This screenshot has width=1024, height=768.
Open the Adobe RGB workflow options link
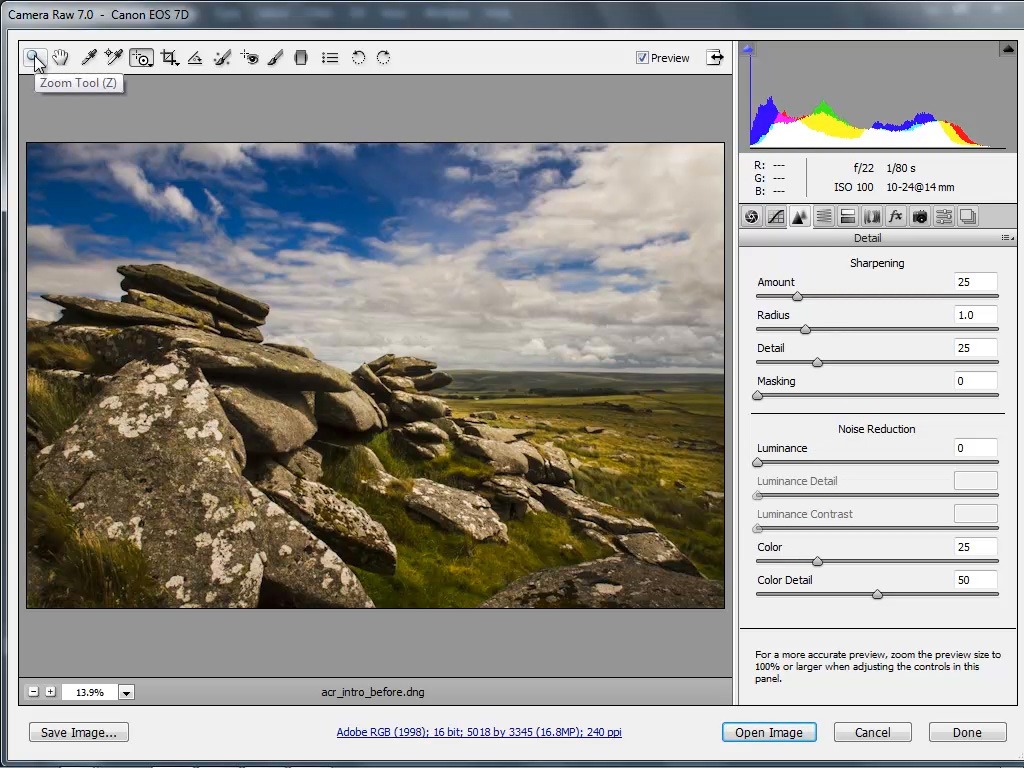click(x=479, y=732)
